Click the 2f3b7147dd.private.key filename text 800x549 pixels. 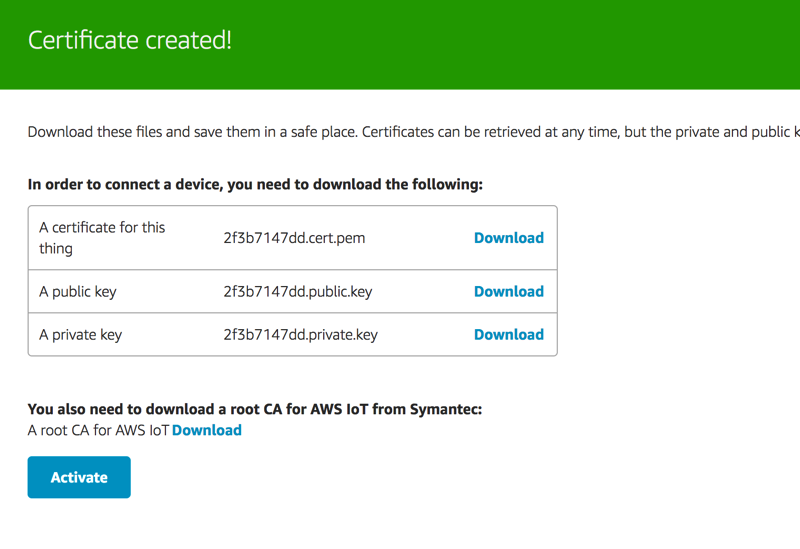[x=300, y=335]
